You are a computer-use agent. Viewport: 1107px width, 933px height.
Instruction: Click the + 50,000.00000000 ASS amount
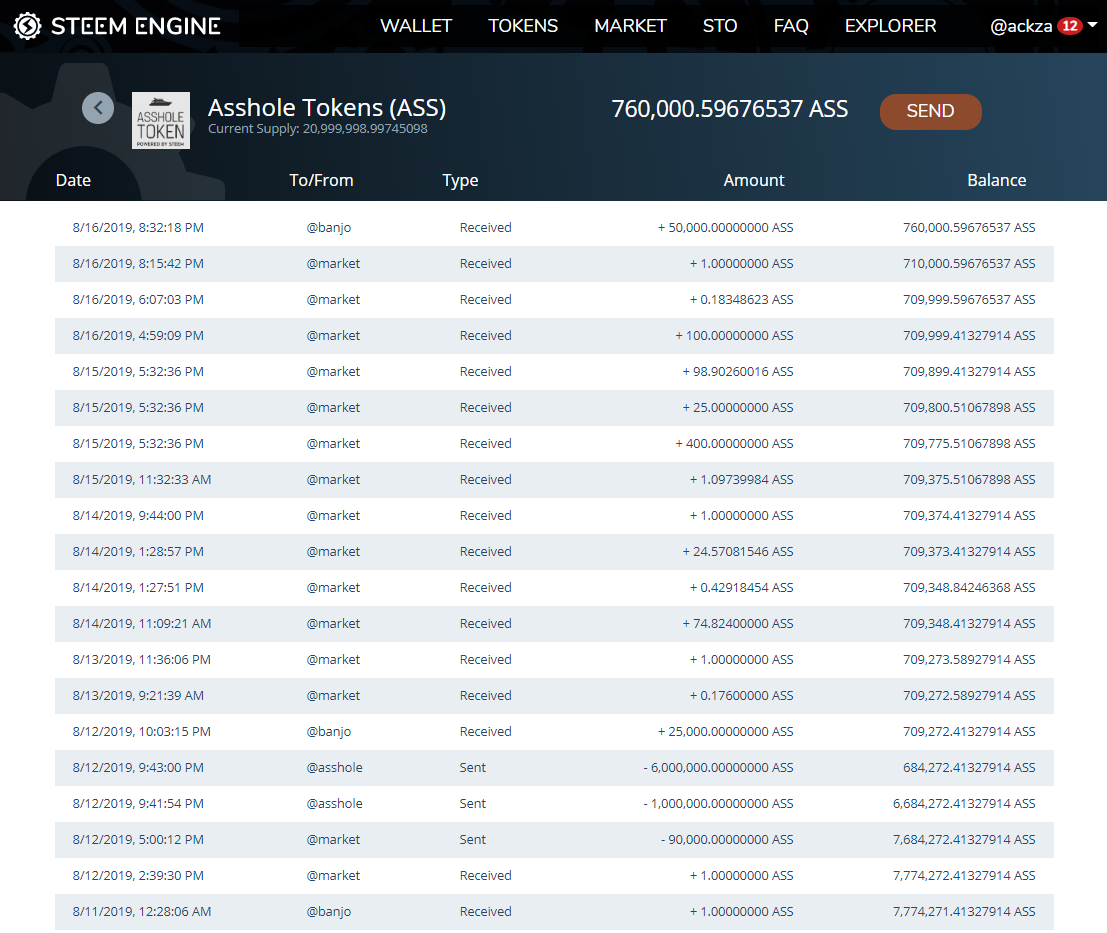pyautogui.click(x=725, y=227)
